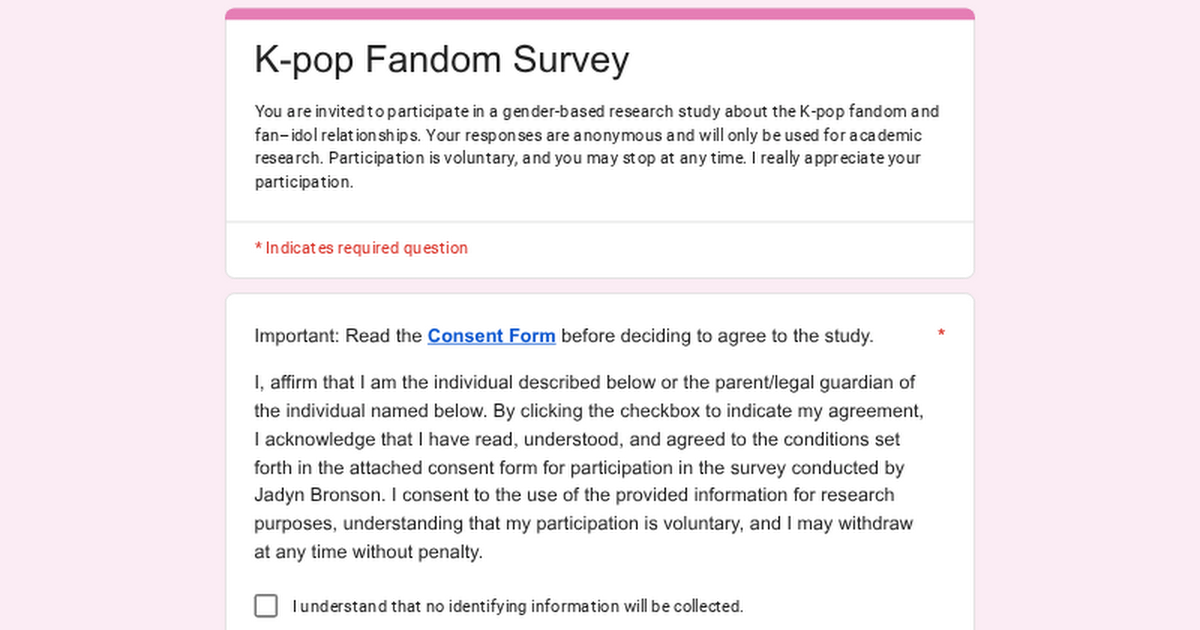Viewport: 1200px width, 630px height.
Task: Click the 'I, affirm that I am' line
Action: pyautogui.click(x=340, y=382)
